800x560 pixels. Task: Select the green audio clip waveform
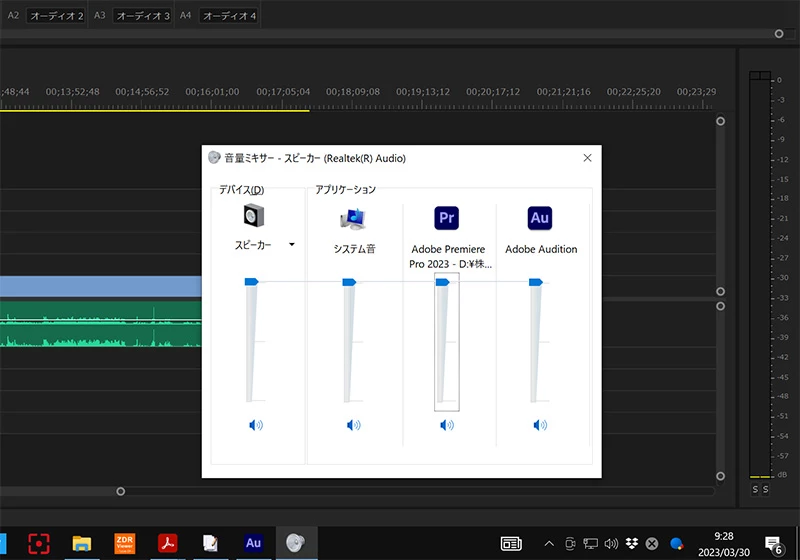coord(101,324)
